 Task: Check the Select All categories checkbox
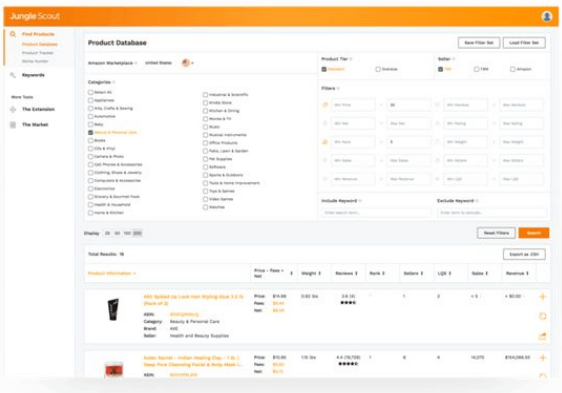pyautogui.click(x=90, y=92)
